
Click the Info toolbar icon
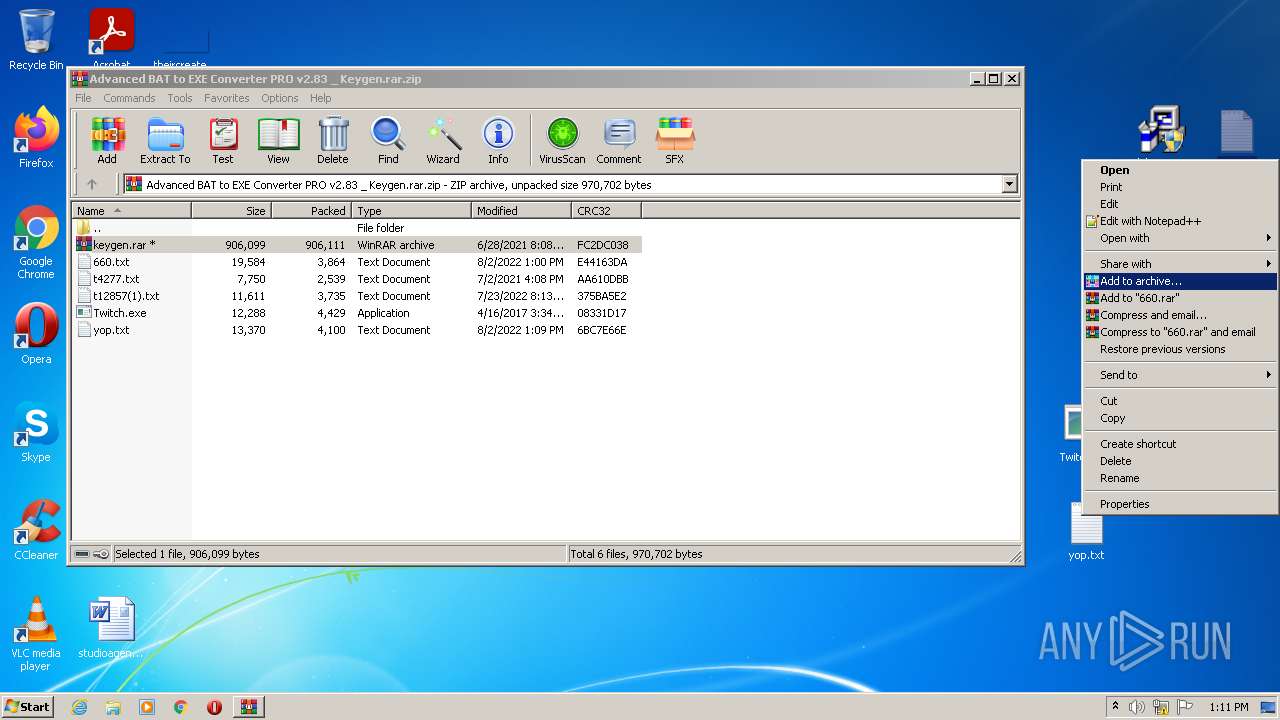coord(498,141)
